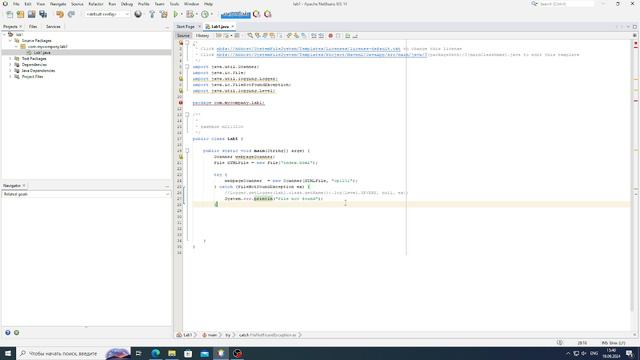Open the Refactor menu
The image size is (640, 360).
pos(96,4)
